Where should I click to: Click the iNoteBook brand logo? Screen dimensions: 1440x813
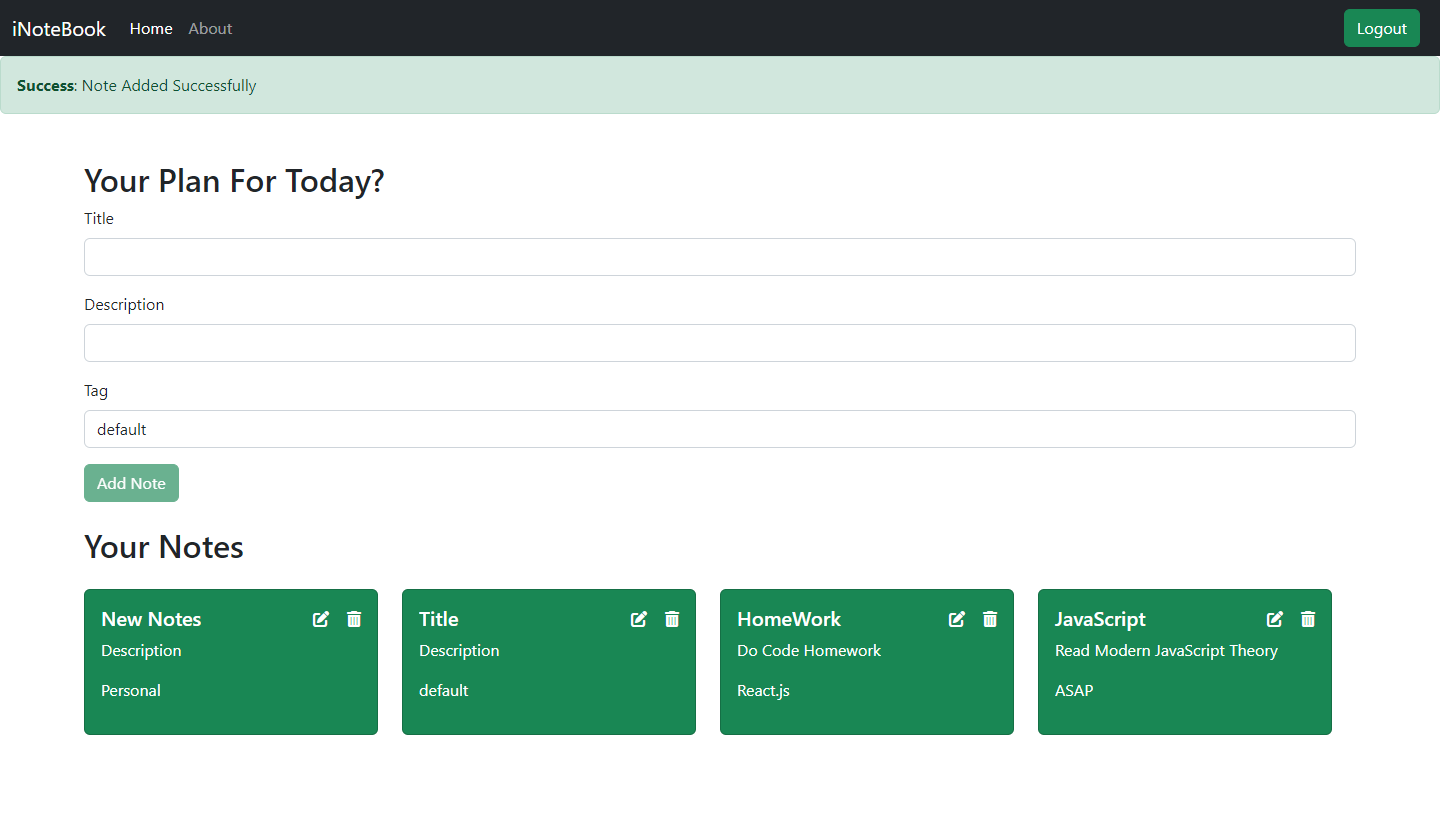point(59,29)
